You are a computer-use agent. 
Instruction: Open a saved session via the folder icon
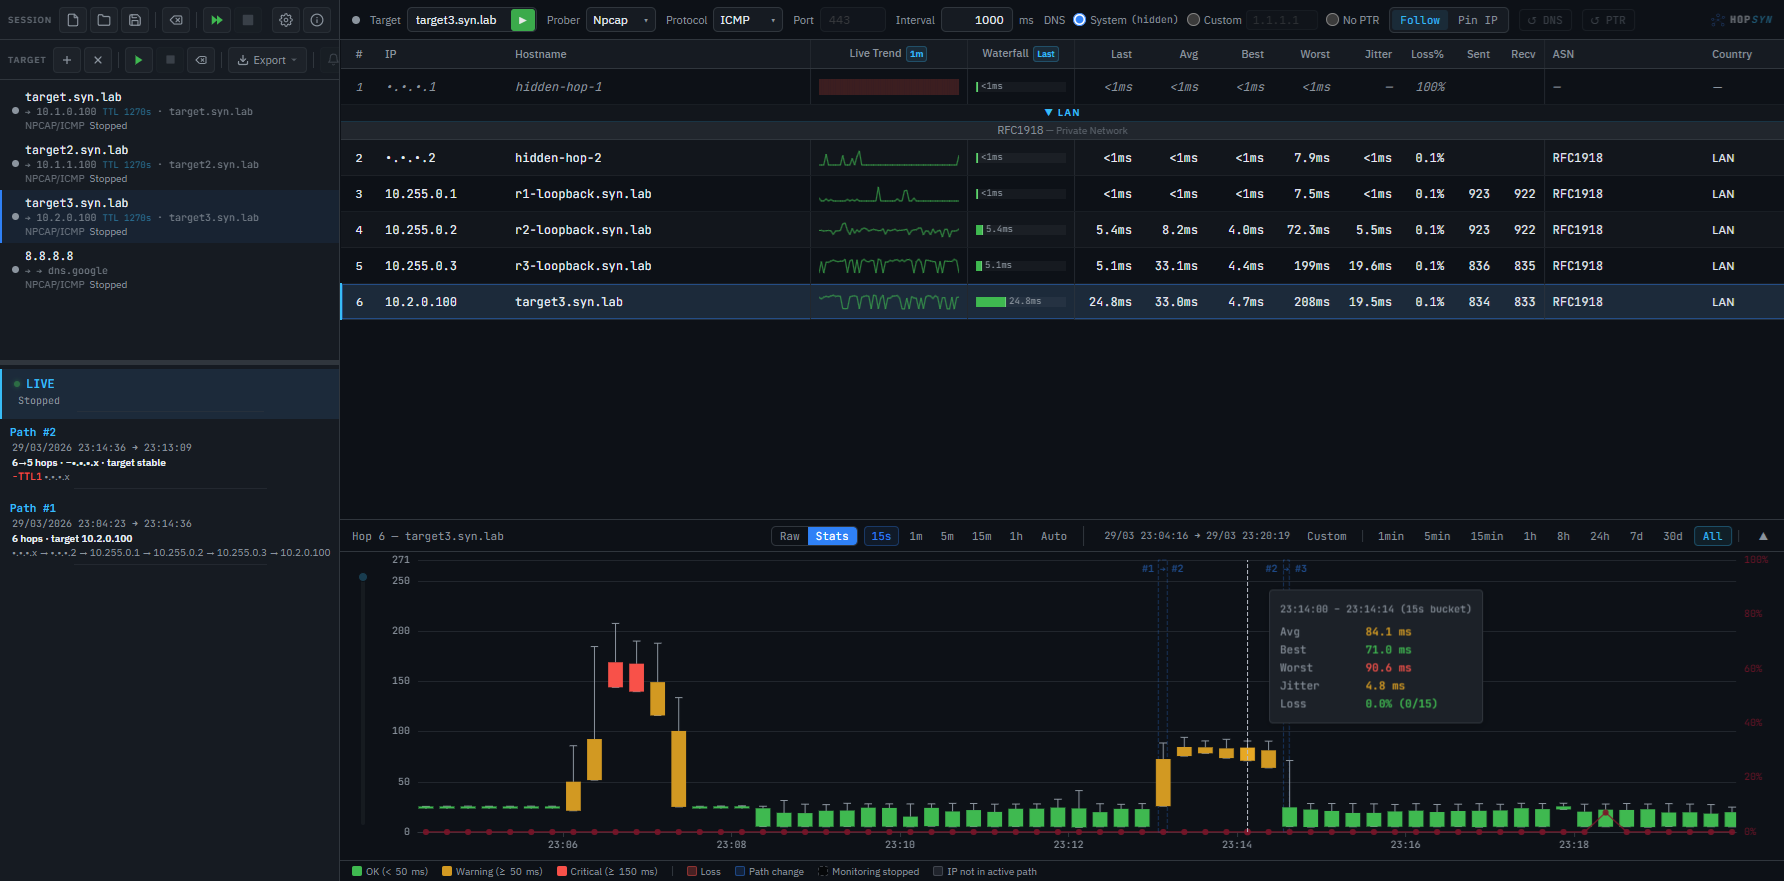(104, 20)
